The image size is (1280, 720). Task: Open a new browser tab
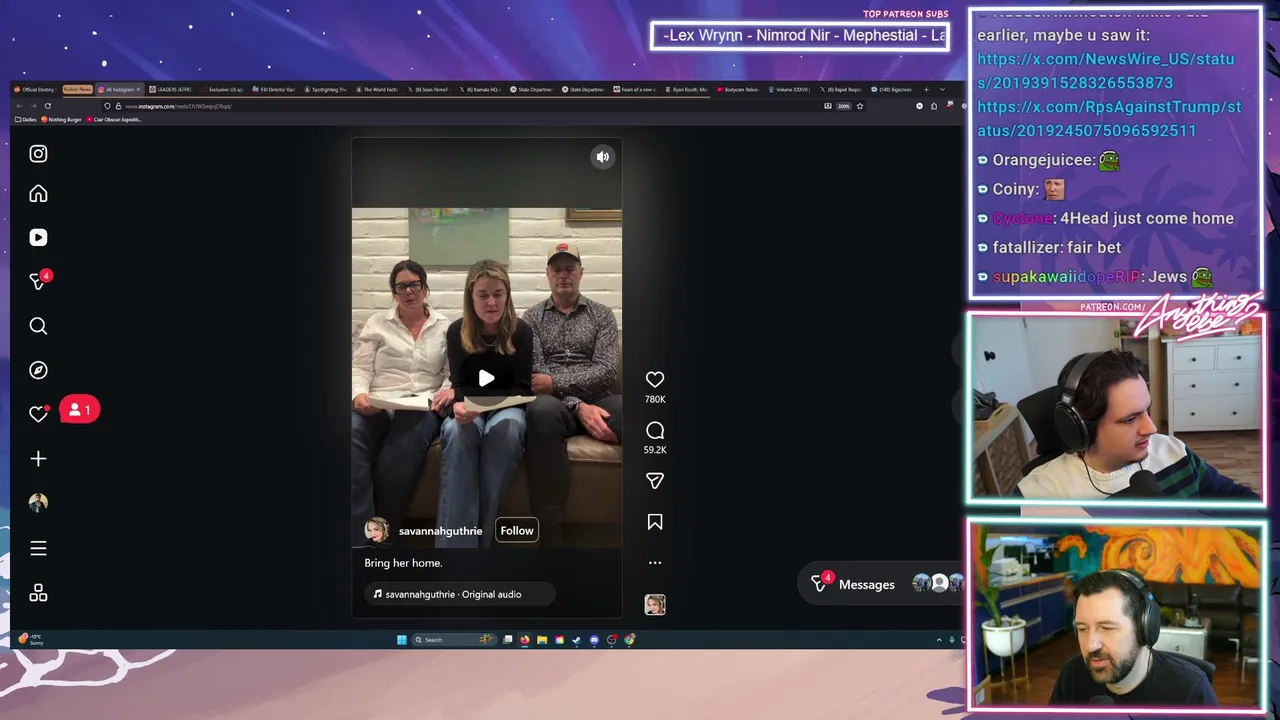pos(926,89)
